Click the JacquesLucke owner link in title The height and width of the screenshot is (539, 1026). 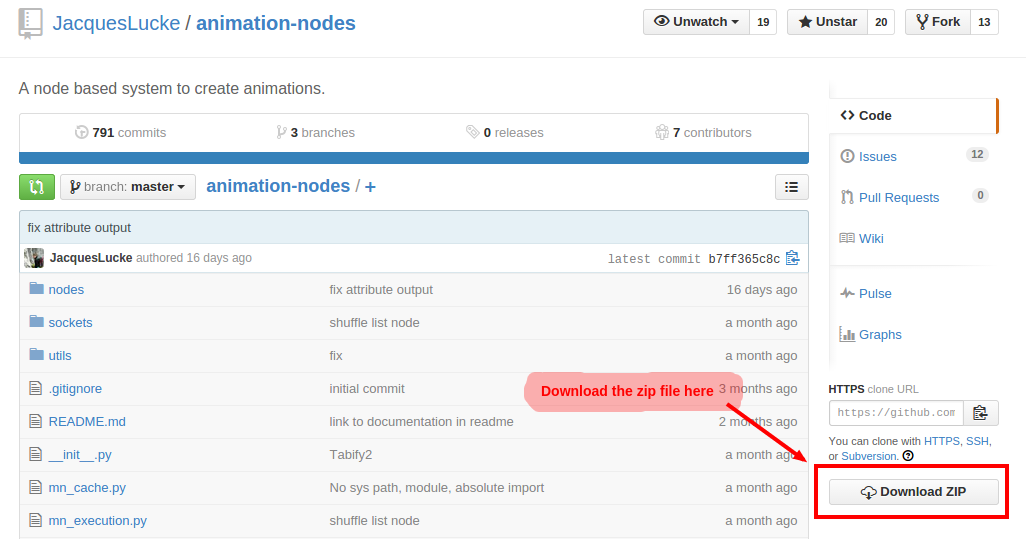pyautogui.click(x=116, y=23)
